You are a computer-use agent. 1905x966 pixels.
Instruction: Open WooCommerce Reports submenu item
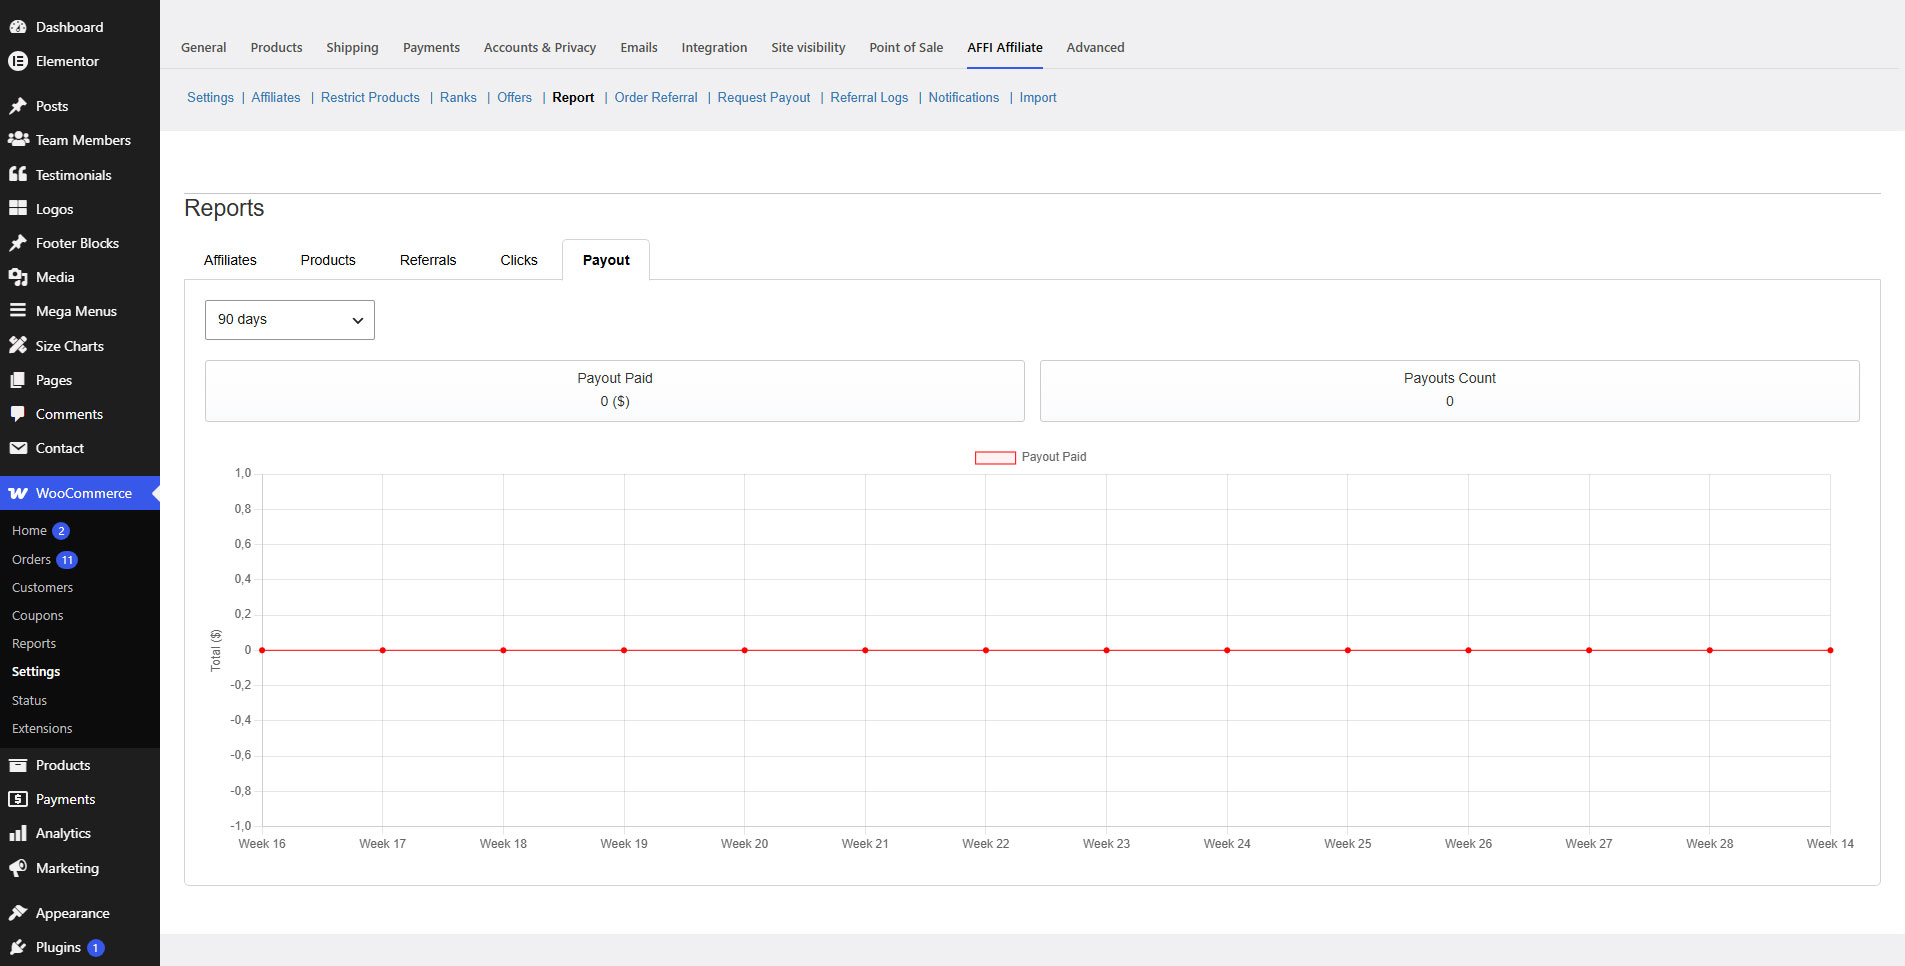coord(34,644)
